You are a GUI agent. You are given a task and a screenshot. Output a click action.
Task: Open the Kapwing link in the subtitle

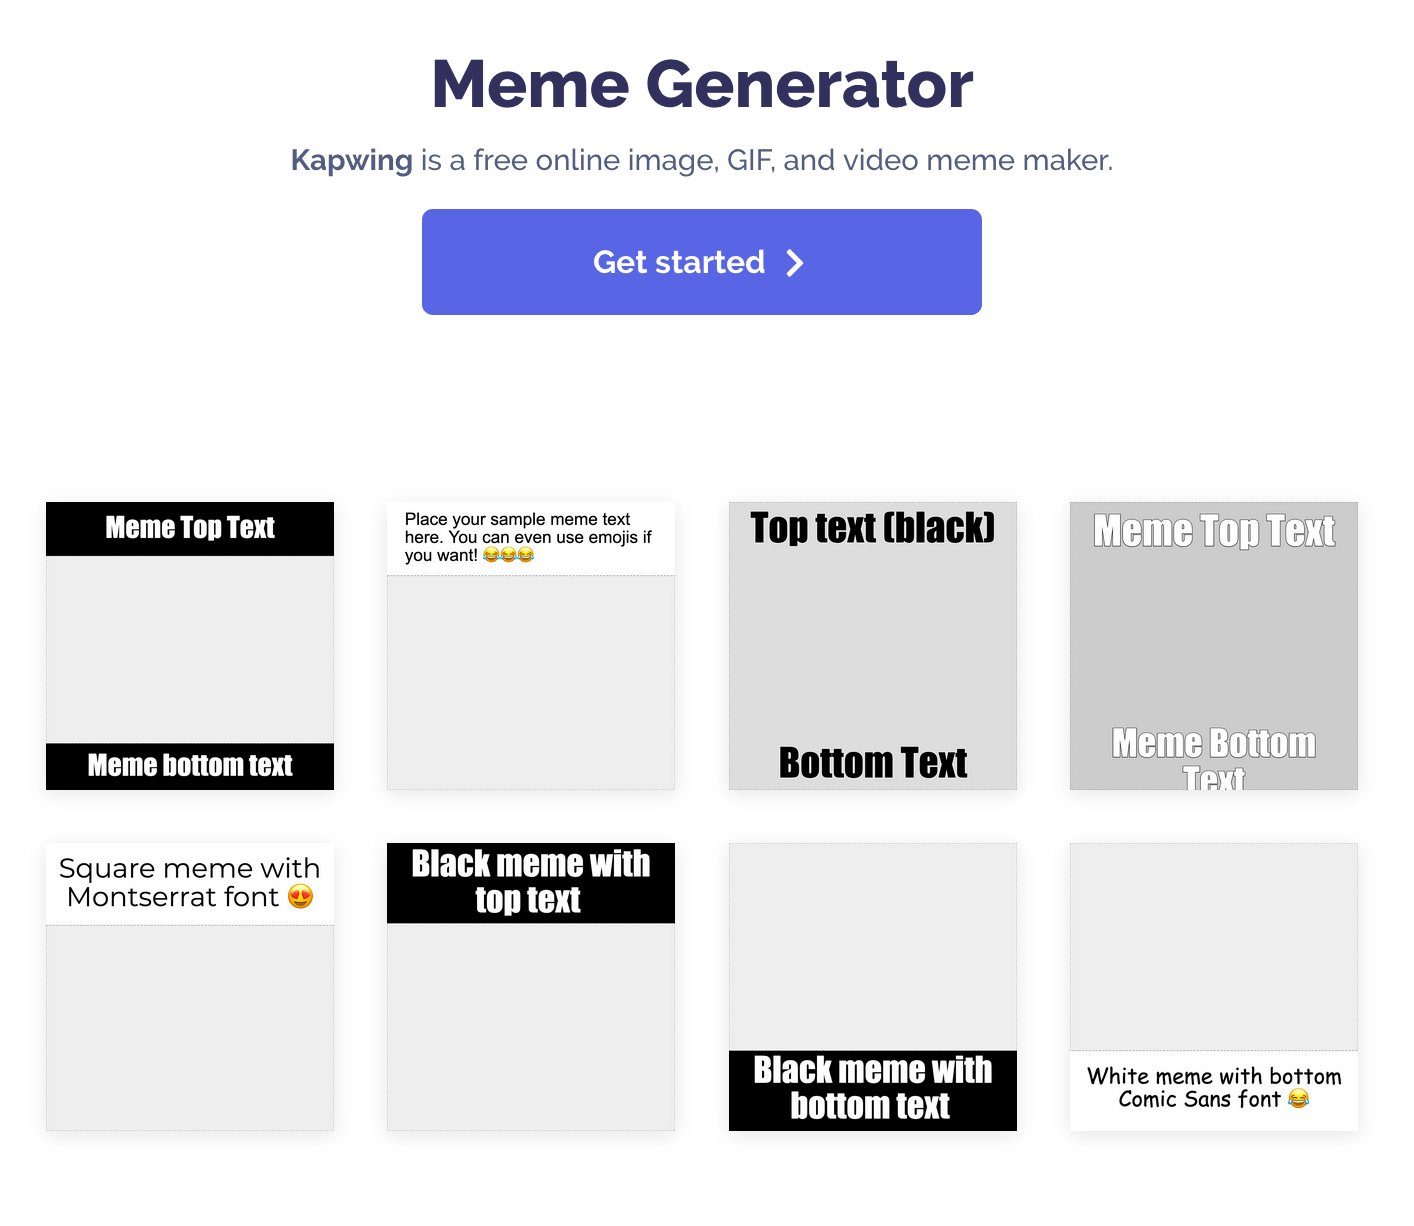pos(351,160)
